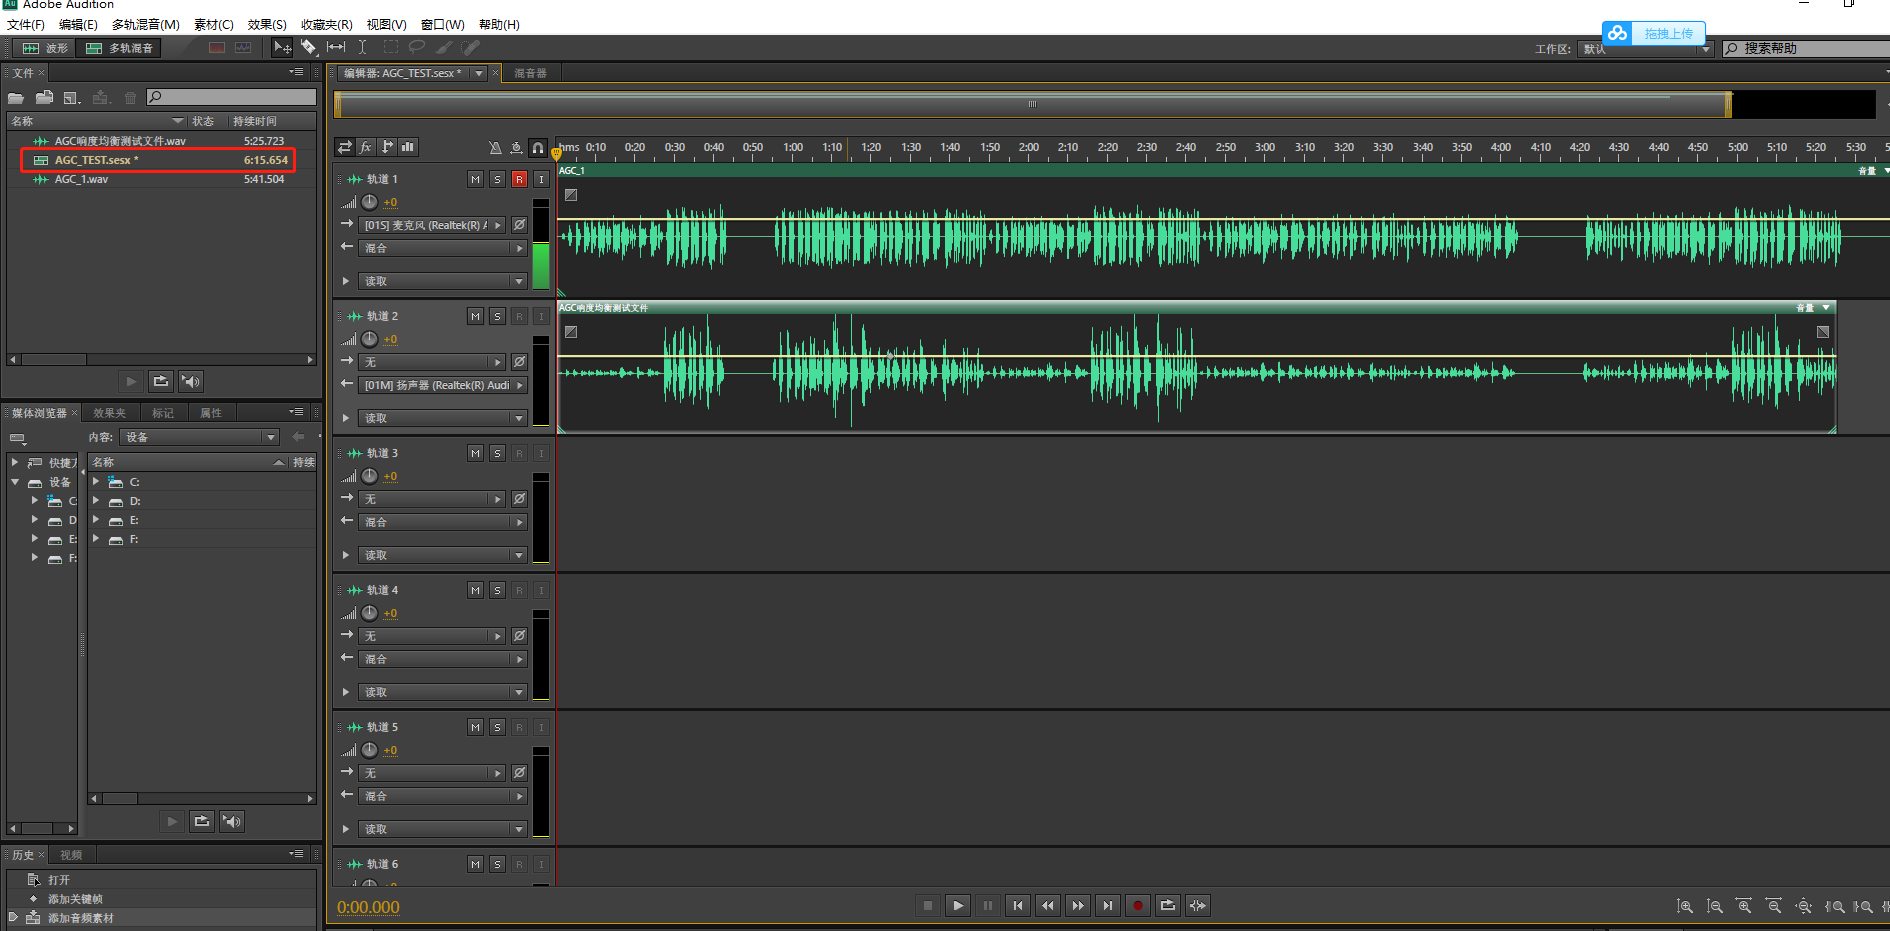The width and height of the screenshot is (1890, 931).
Task: Click the loop playback icon in Media Browser
Action: tap(202, 821)
